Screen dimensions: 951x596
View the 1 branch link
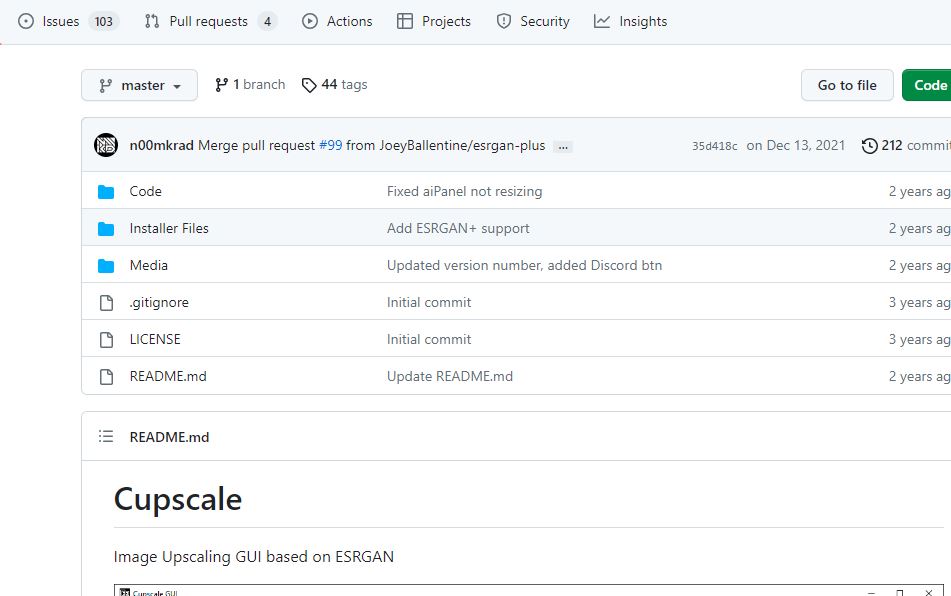coord(250,84)
